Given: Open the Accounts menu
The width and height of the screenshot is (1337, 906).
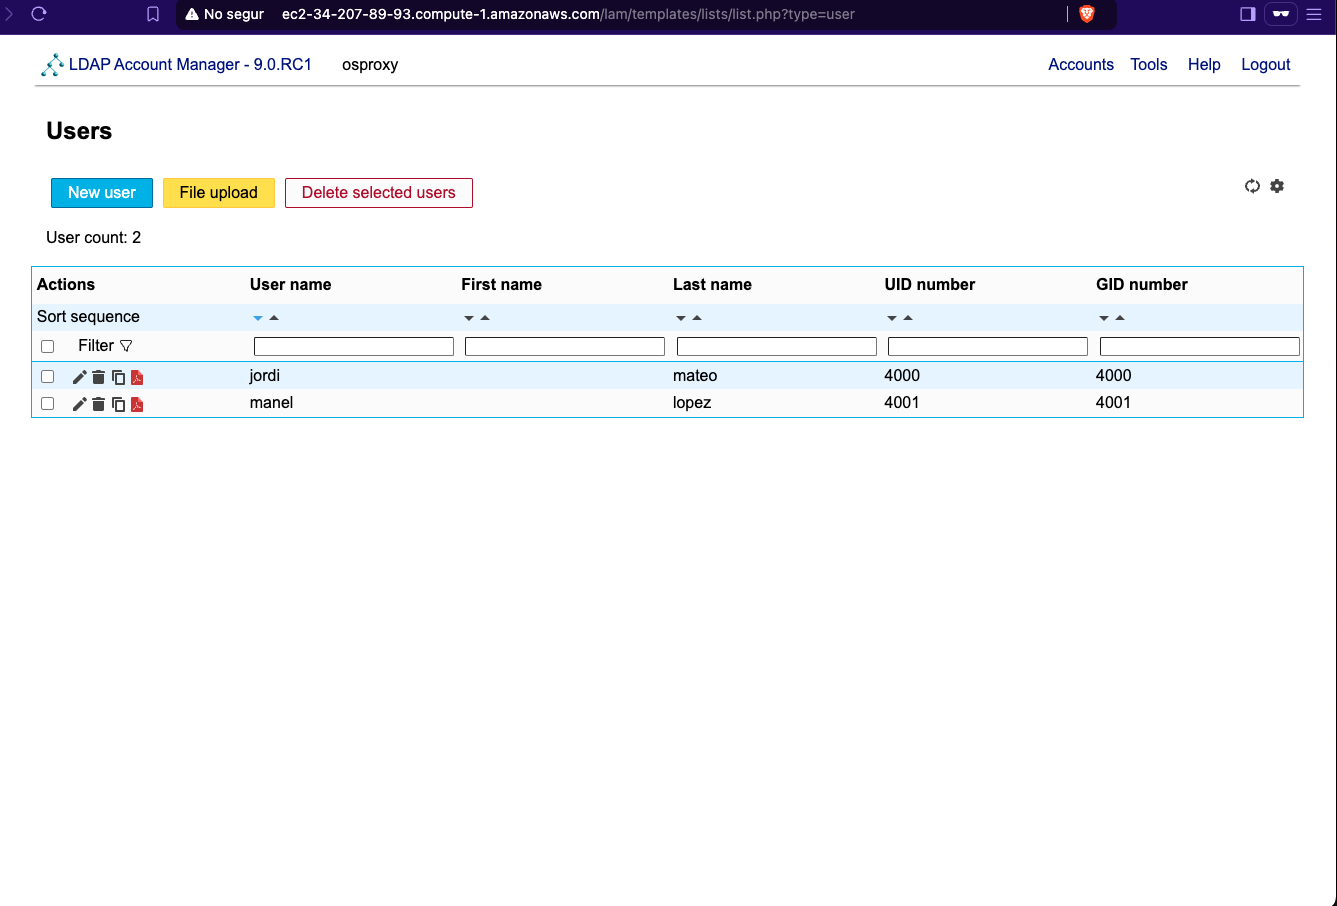Looking at the screenshot, I should 1080,64.
